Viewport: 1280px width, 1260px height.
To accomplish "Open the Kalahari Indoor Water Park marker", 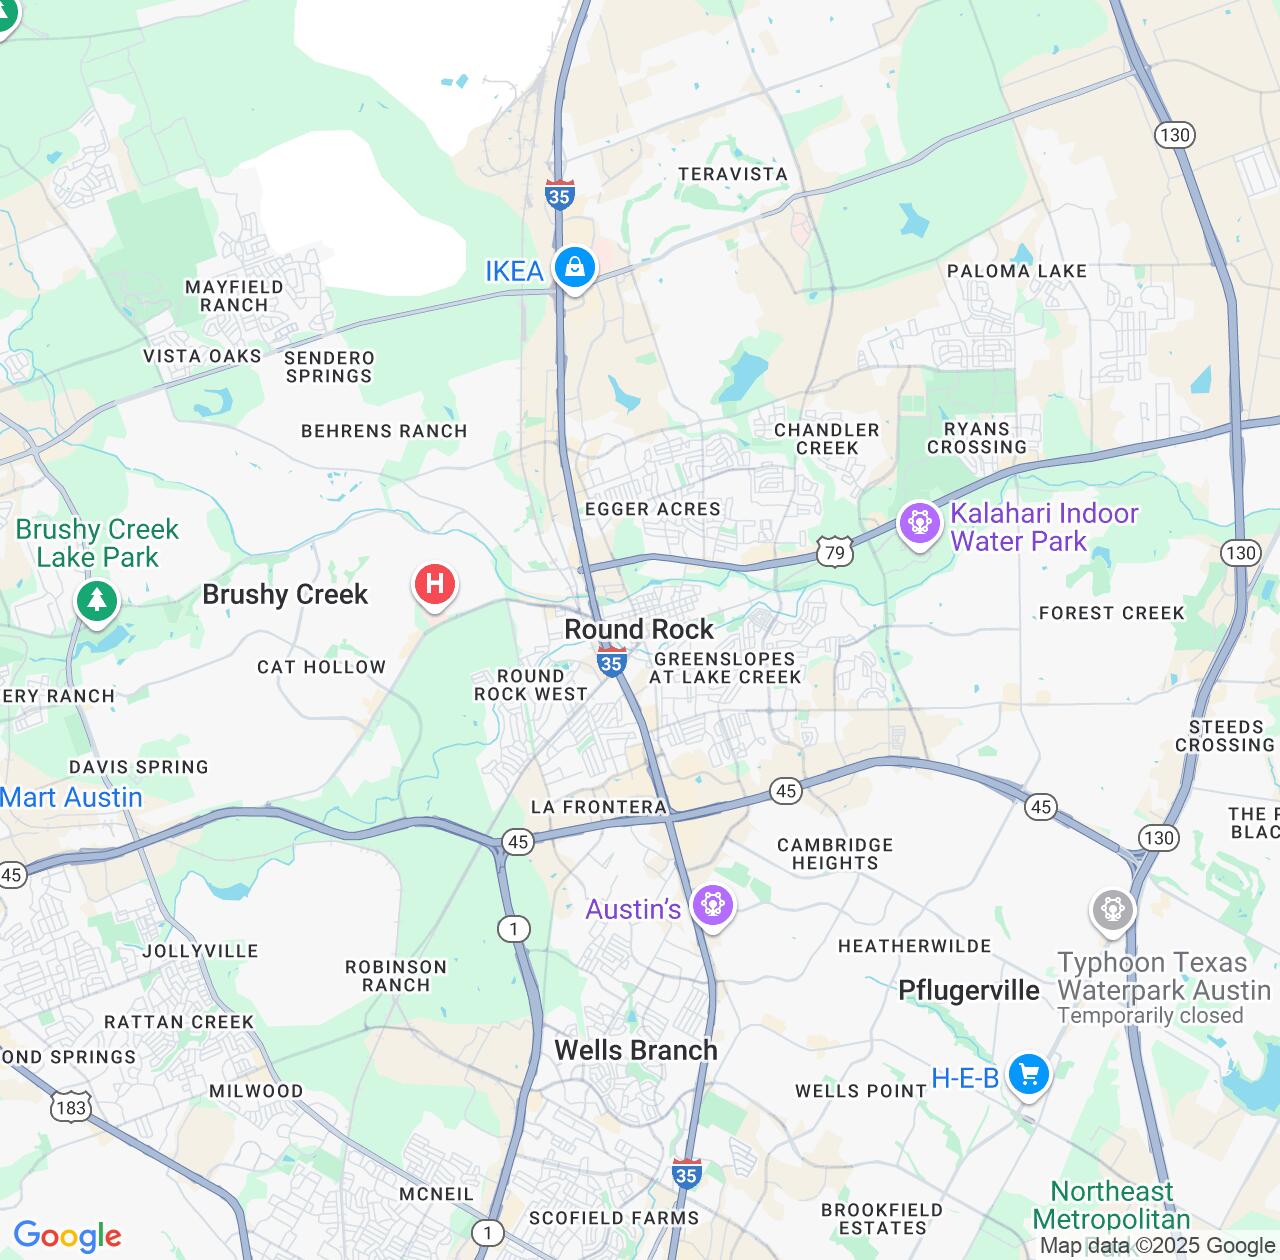I will (919, 524).
